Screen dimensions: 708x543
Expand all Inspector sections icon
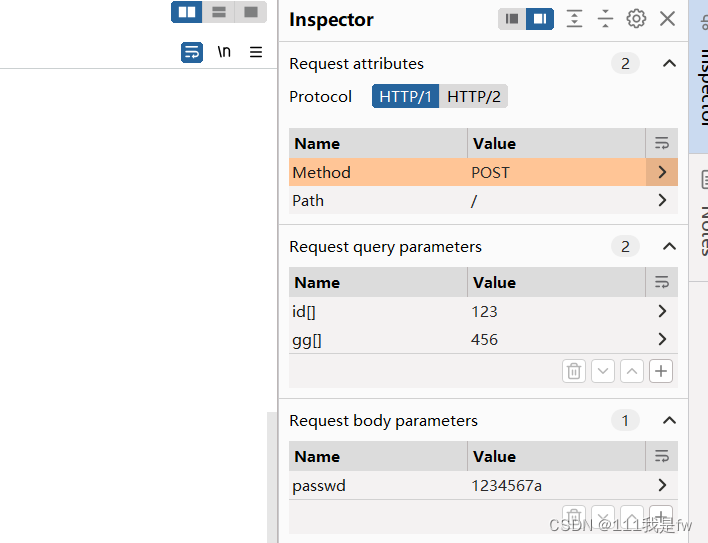tap(574, 19)
